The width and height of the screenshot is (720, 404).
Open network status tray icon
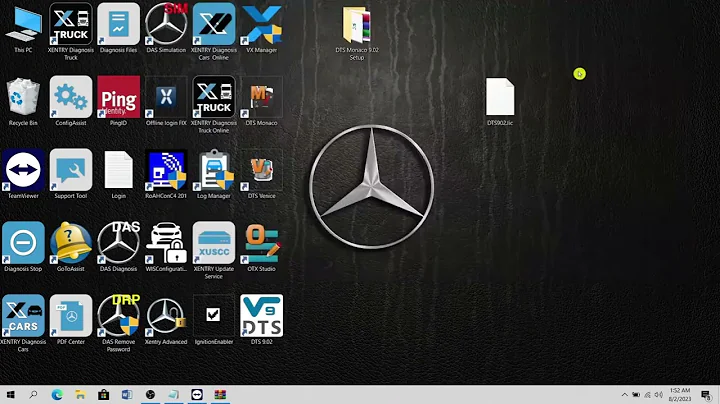647,395
